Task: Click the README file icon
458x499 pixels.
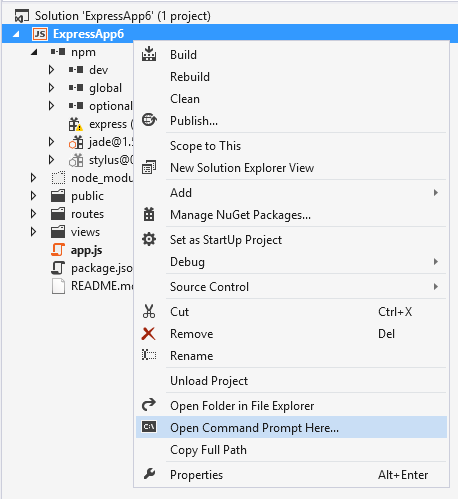Action: (x=58, y=286)
